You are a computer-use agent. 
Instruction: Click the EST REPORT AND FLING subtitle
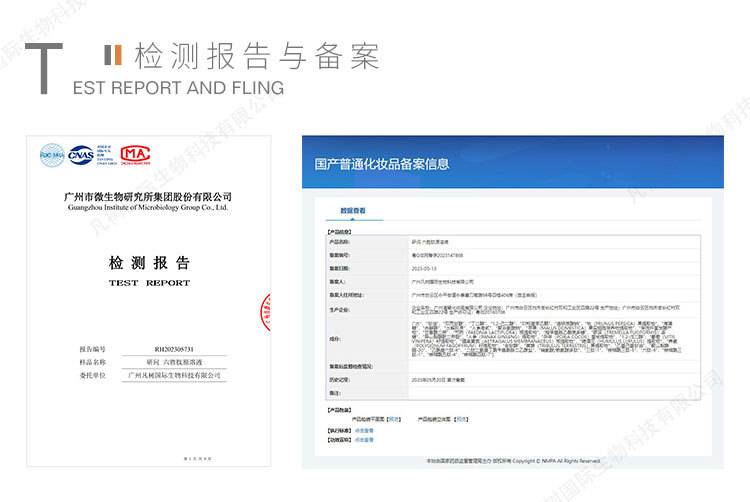(178, 88)
